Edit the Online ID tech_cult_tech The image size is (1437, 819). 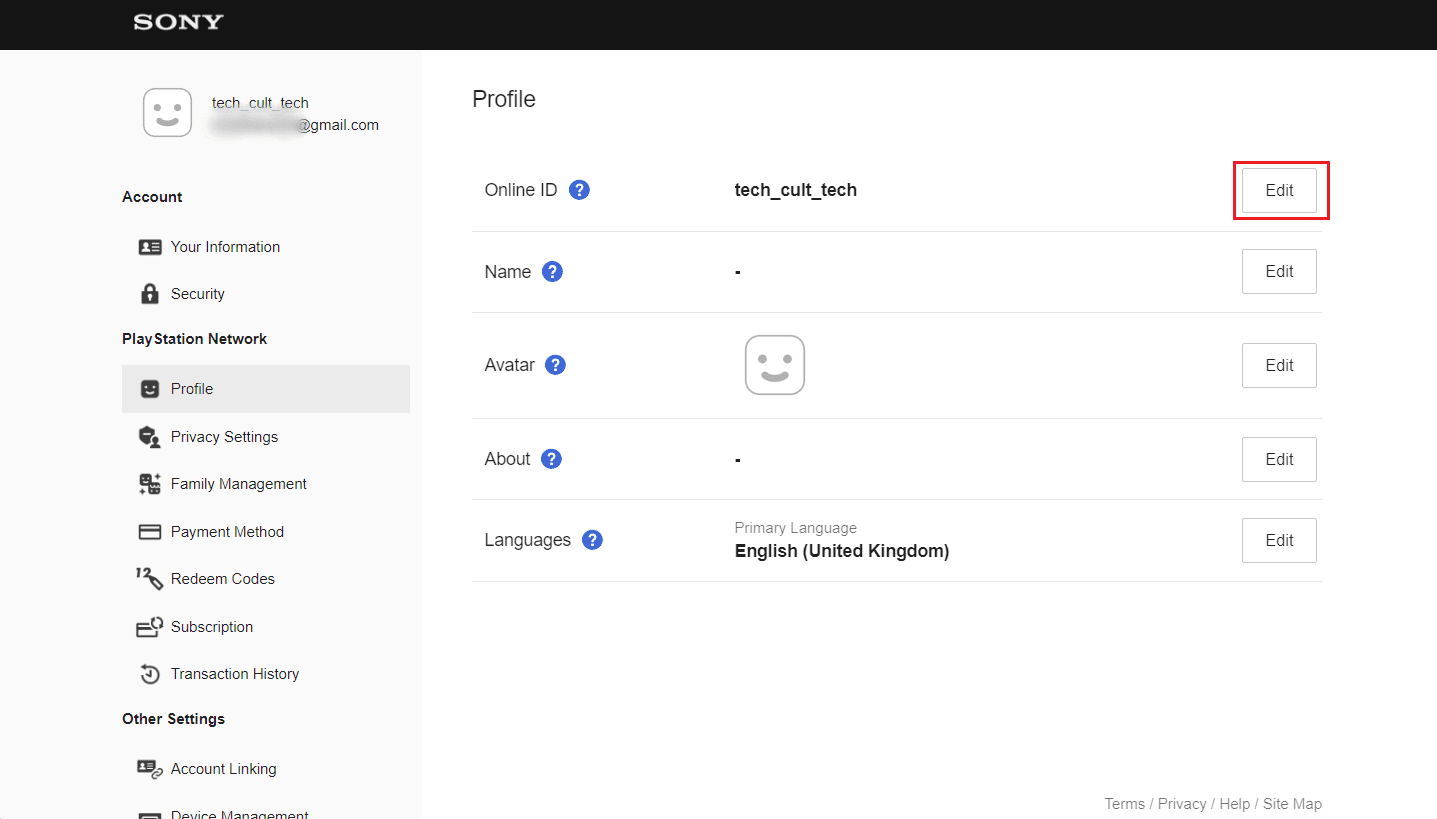tap(1279, 190)
